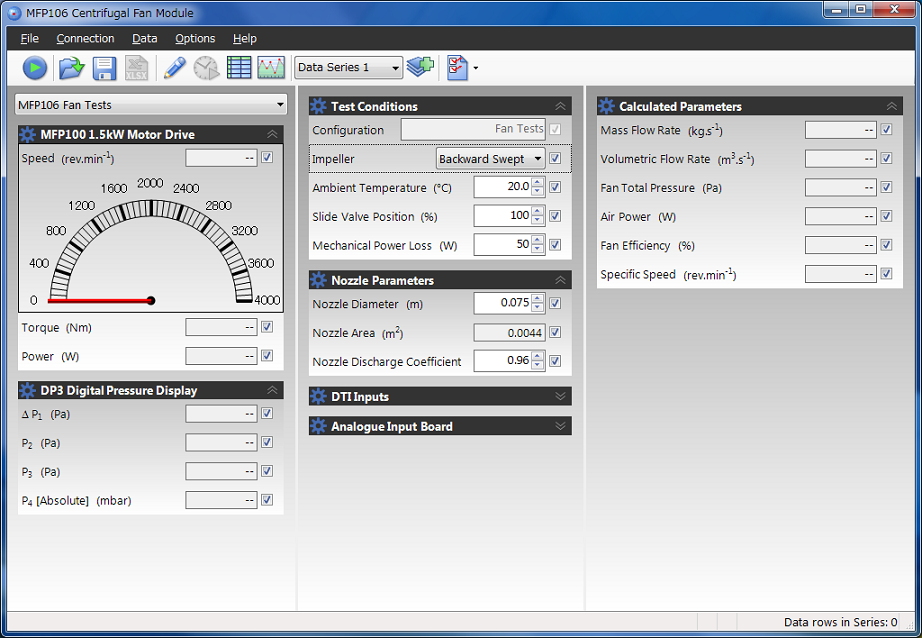Minimize the MFP106 Centrifugal Fan Module window

click(x=837, y=10)
